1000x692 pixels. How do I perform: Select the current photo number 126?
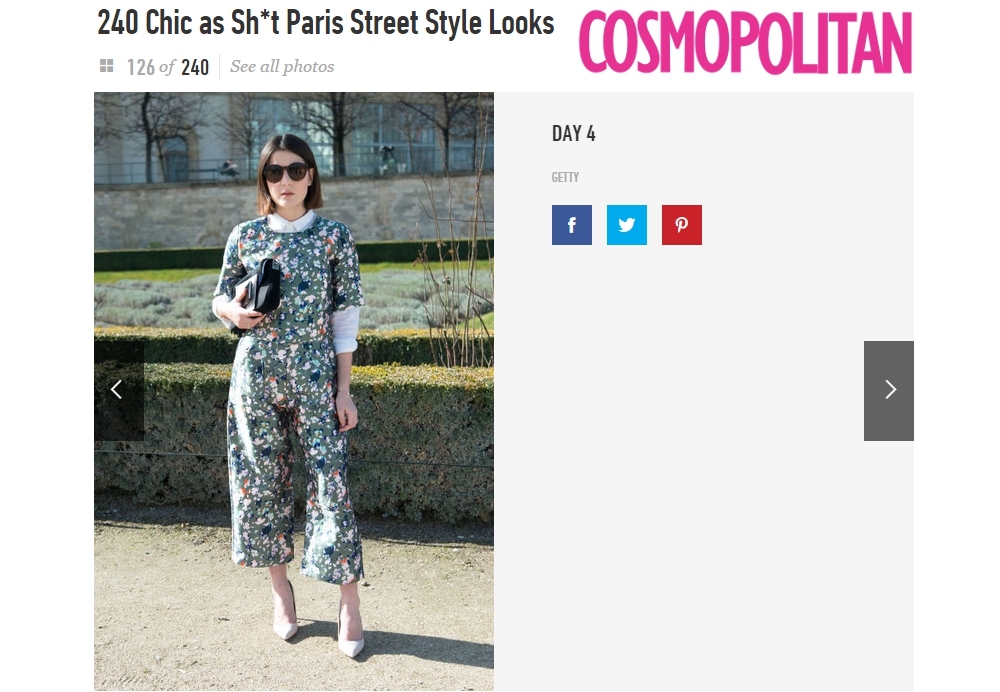(140, 67)
